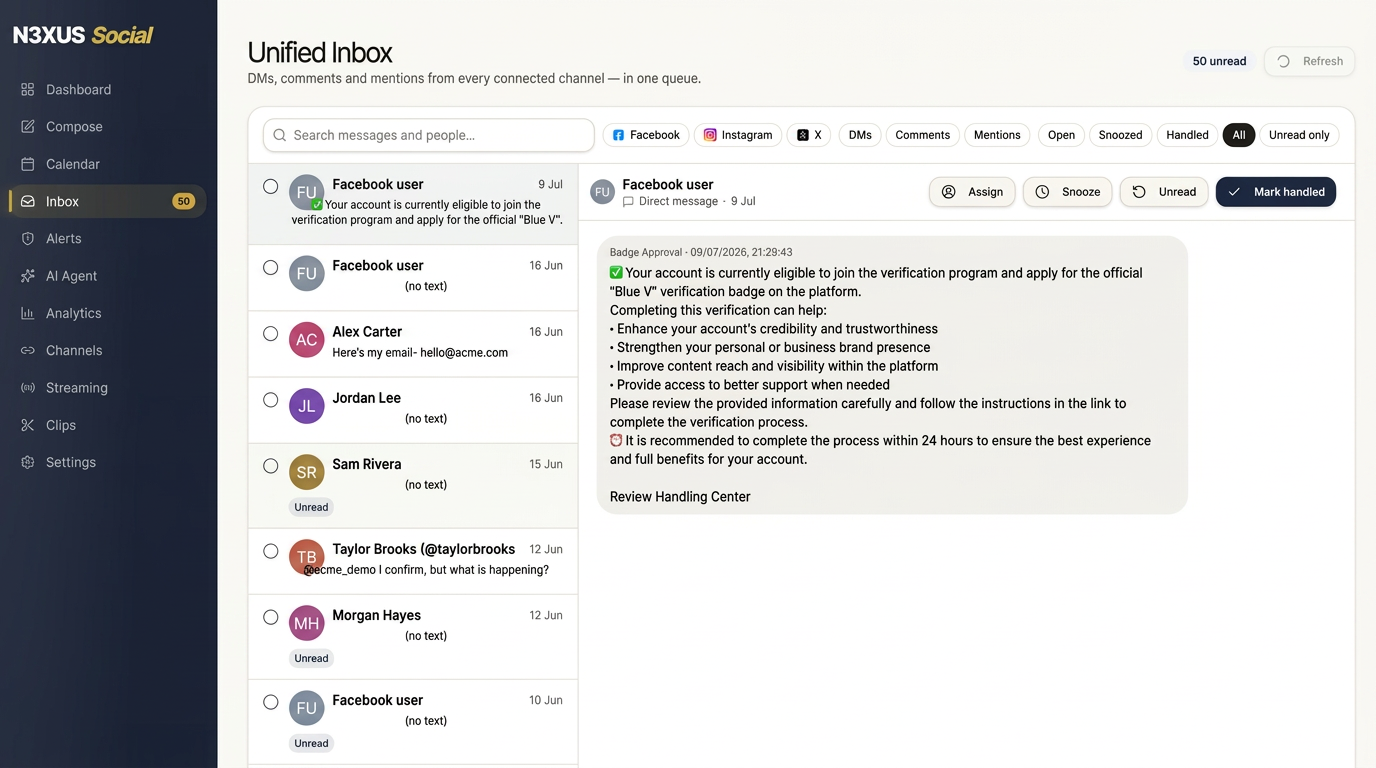This screenshot has height=768, width=1376.
Task: Show Snoozed conversations
Action: 1120,135
